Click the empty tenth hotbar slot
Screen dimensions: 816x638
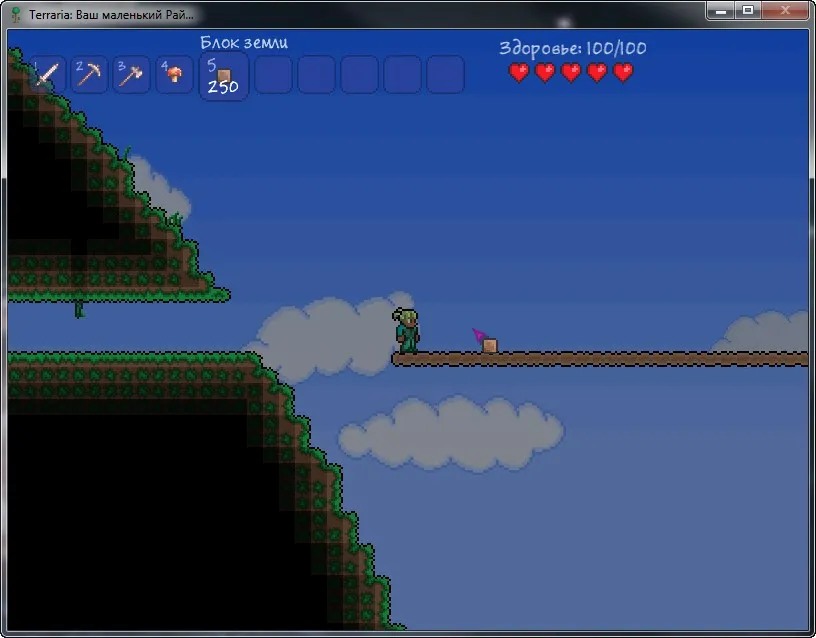pyautogui.click(x=445, y=74)
